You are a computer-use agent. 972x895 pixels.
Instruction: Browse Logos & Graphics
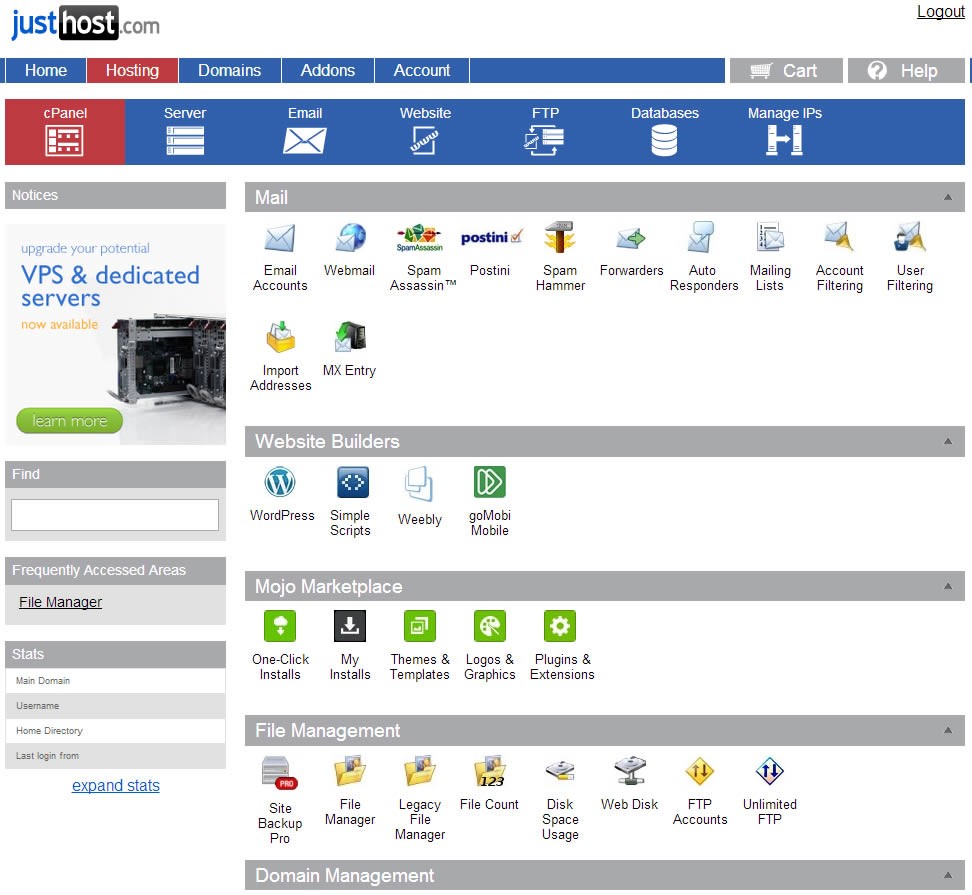(490, 626)
